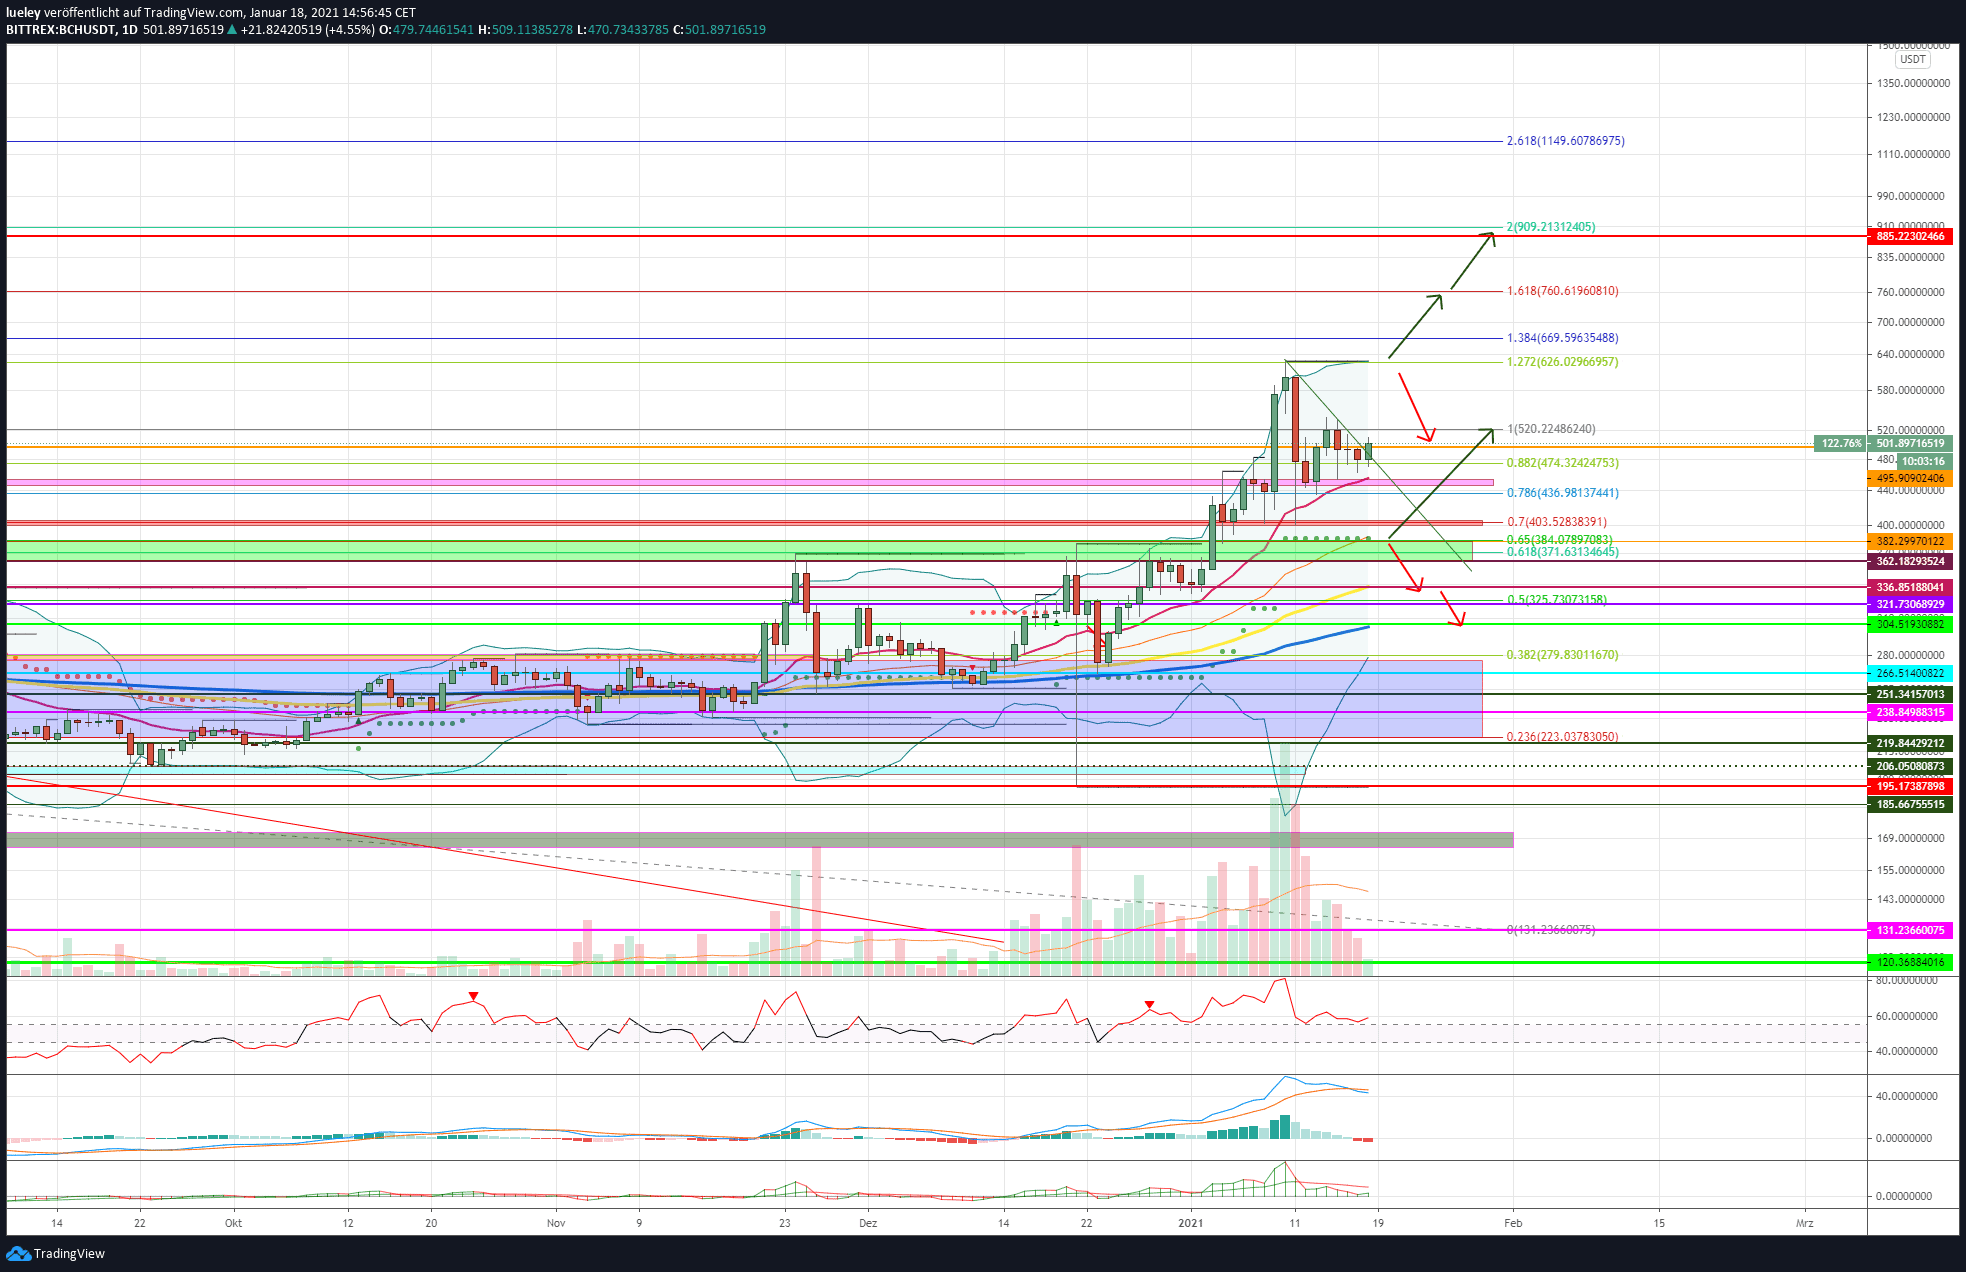Select the green 120.36384016 price label
Viewport: 1966px width, 1272px height.
[x=1910, y=963]
